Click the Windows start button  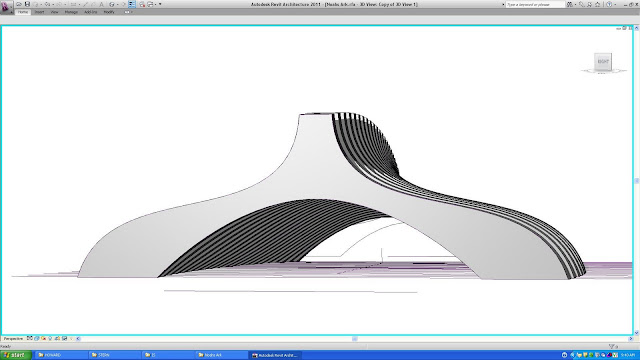click(x=16, y=355)
